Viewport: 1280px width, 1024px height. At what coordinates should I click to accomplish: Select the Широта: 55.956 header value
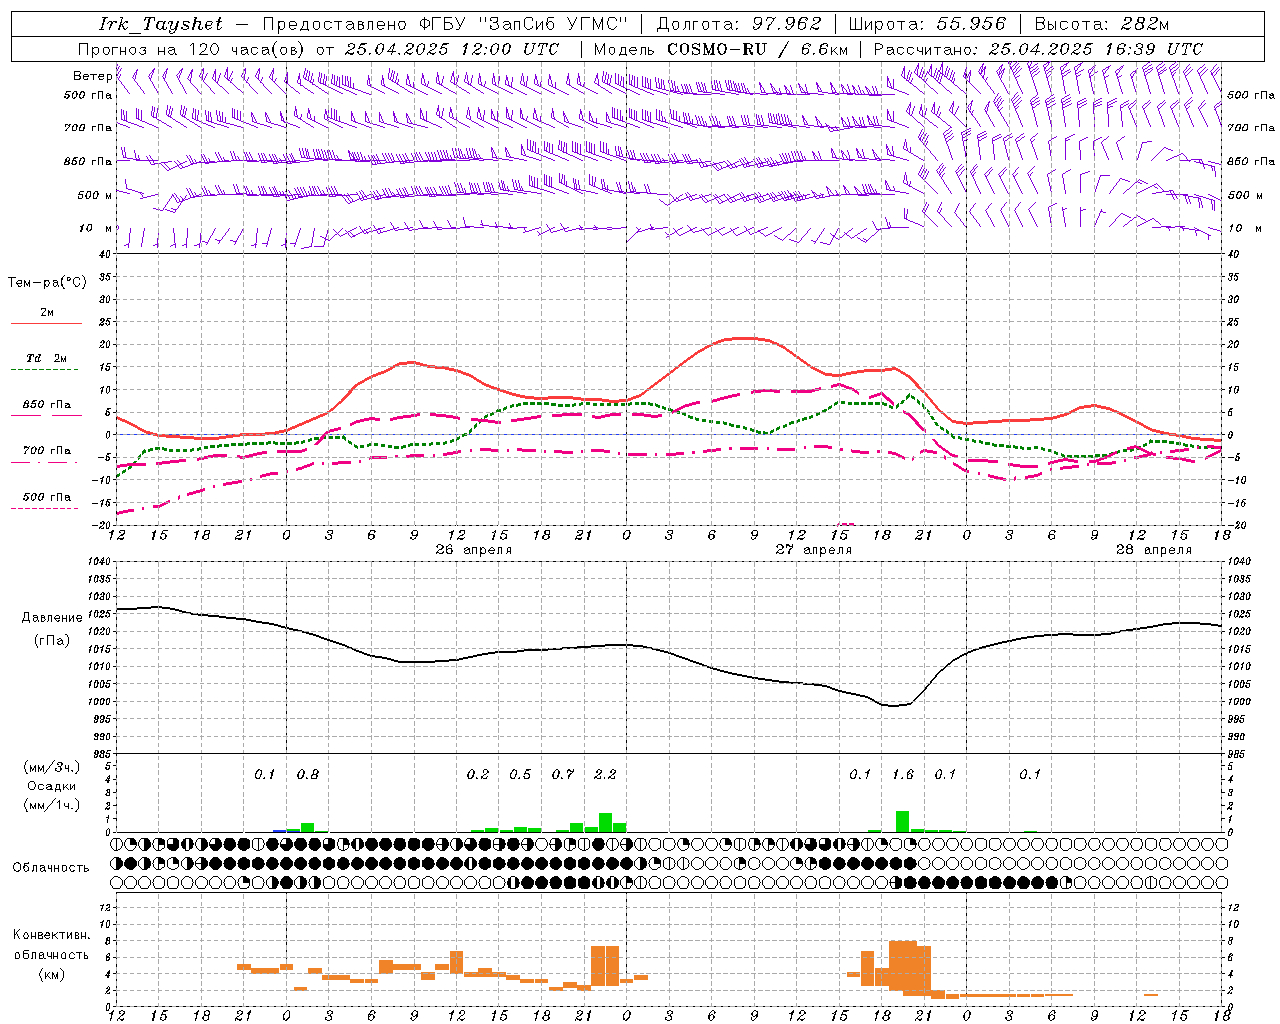pos(927,25)
